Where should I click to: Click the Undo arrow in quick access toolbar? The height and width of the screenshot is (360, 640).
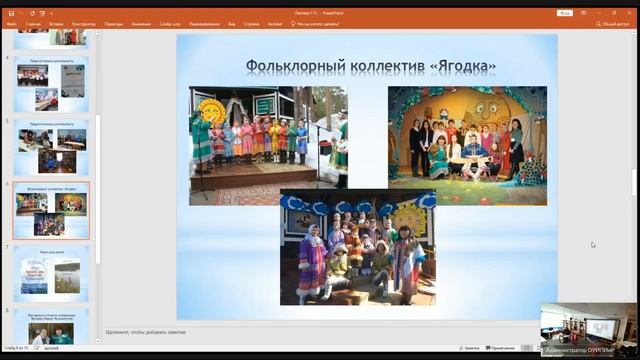21,13
